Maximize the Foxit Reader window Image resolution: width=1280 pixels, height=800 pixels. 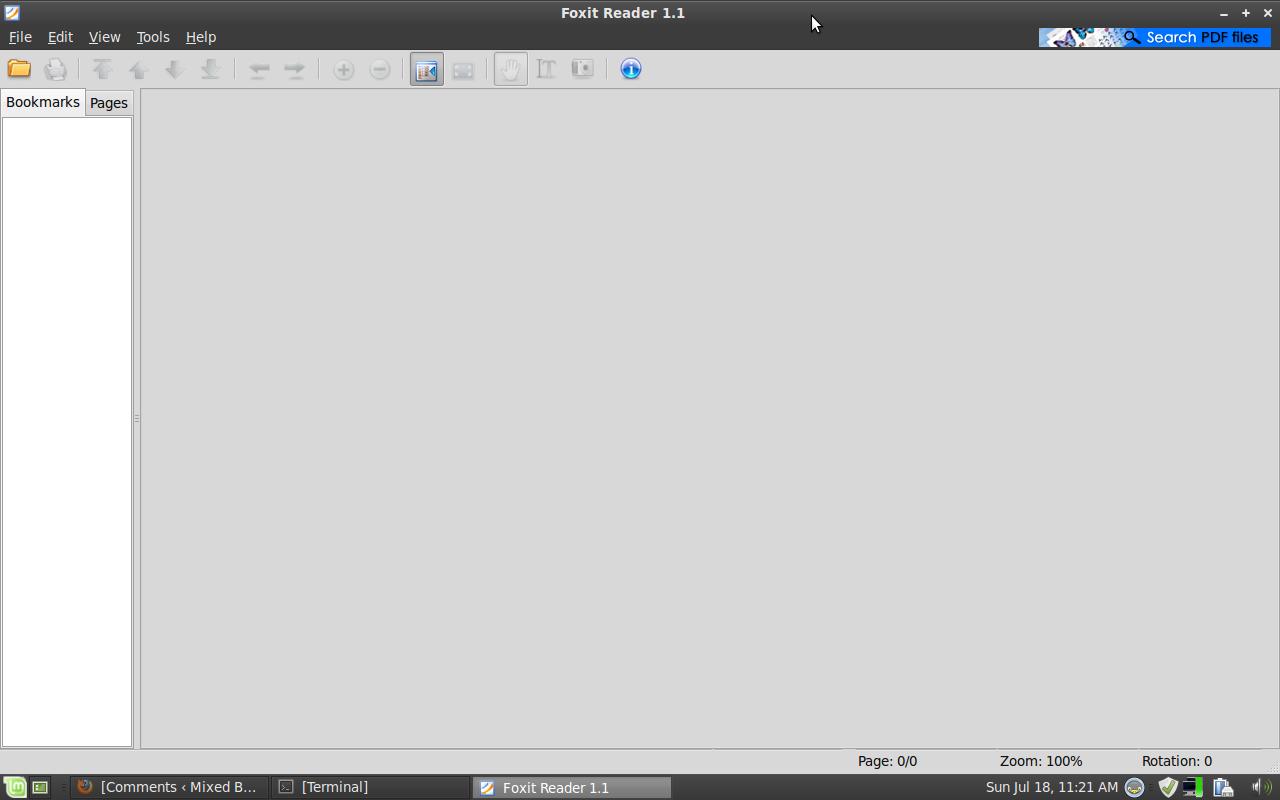[1246, 13]
